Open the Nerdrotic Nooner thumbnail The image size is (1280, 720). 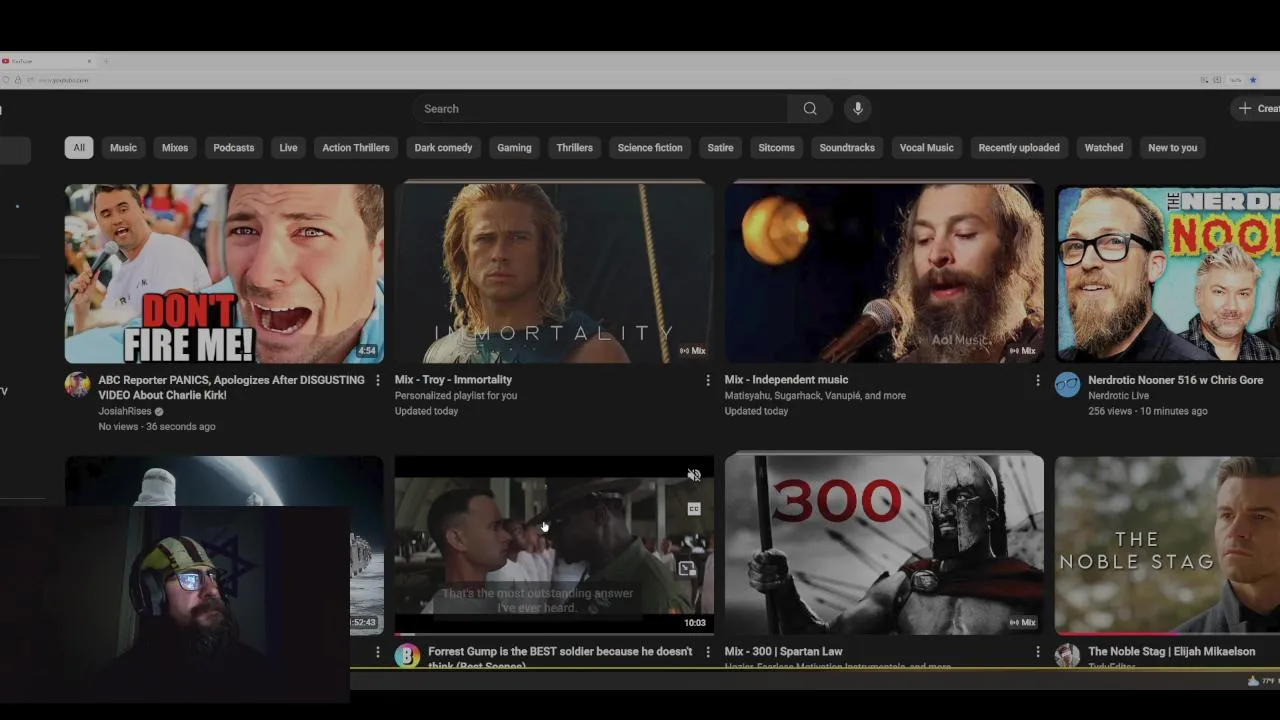[x=1167, y=273]
